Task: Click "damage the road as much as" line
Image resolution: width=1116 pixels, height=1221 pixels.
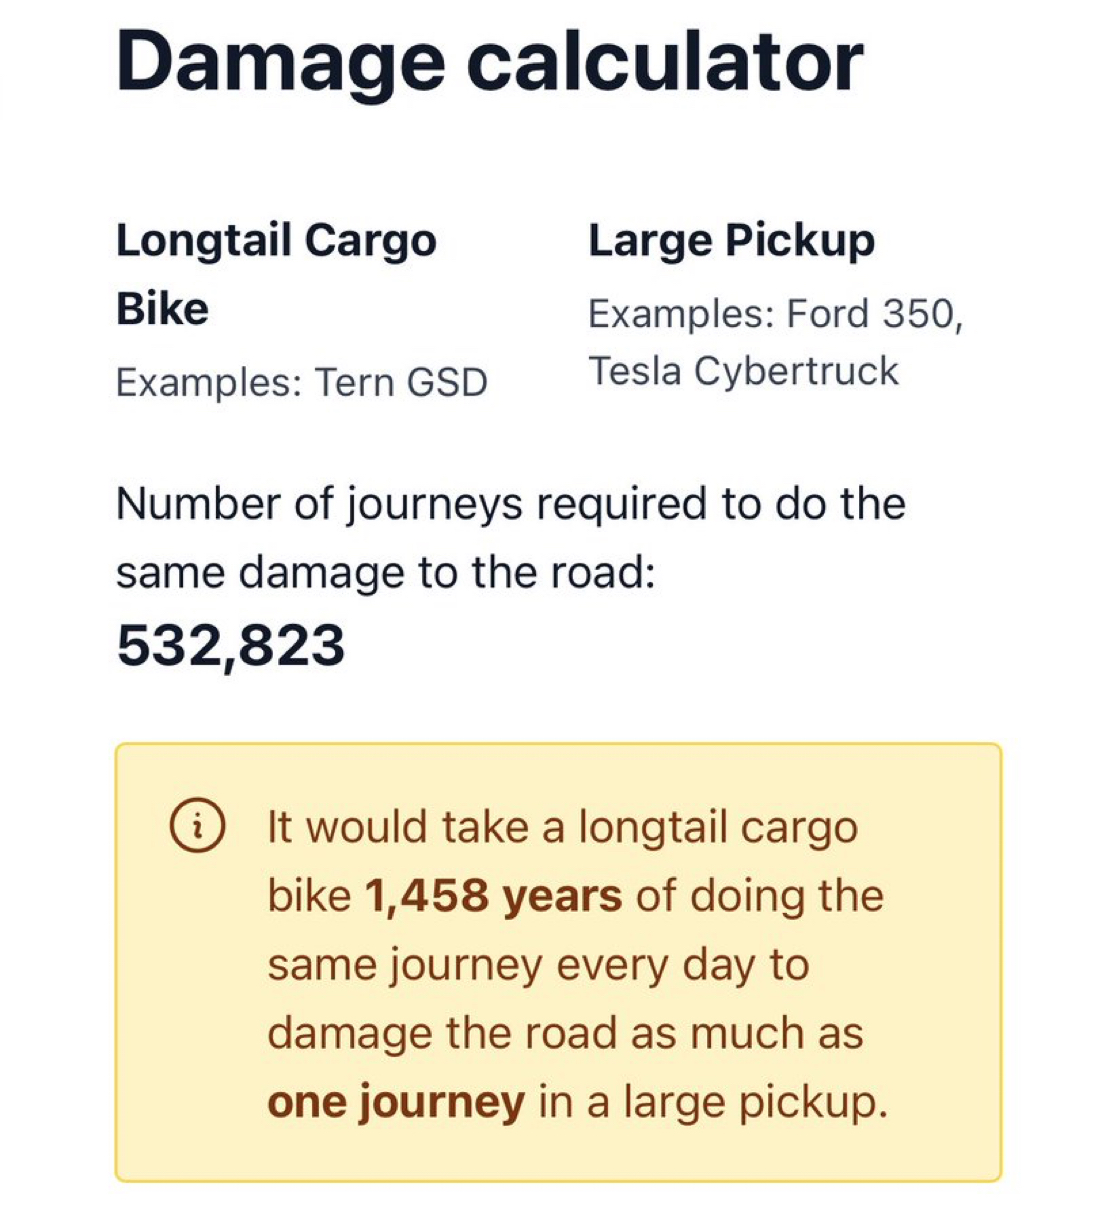Action: point(565,1033)
